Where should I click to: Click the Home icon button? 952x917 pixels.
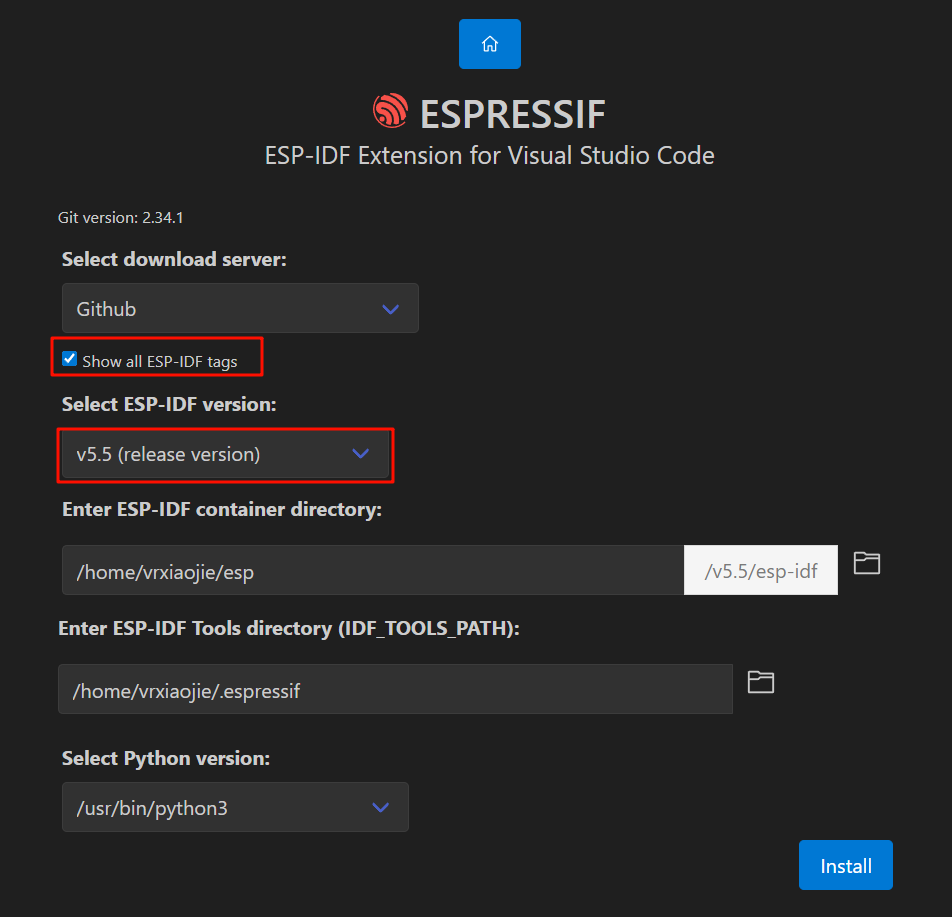point(490,44)
